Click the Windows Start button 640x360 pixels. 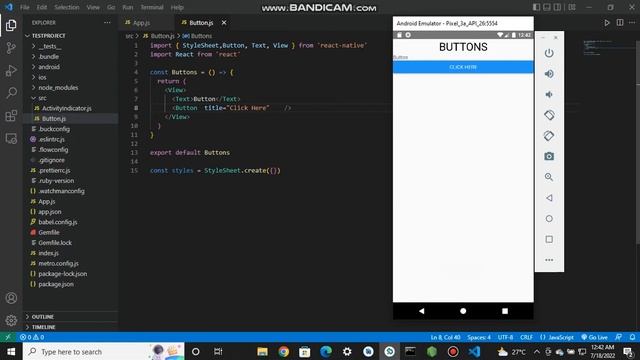[x=11, y=351]
